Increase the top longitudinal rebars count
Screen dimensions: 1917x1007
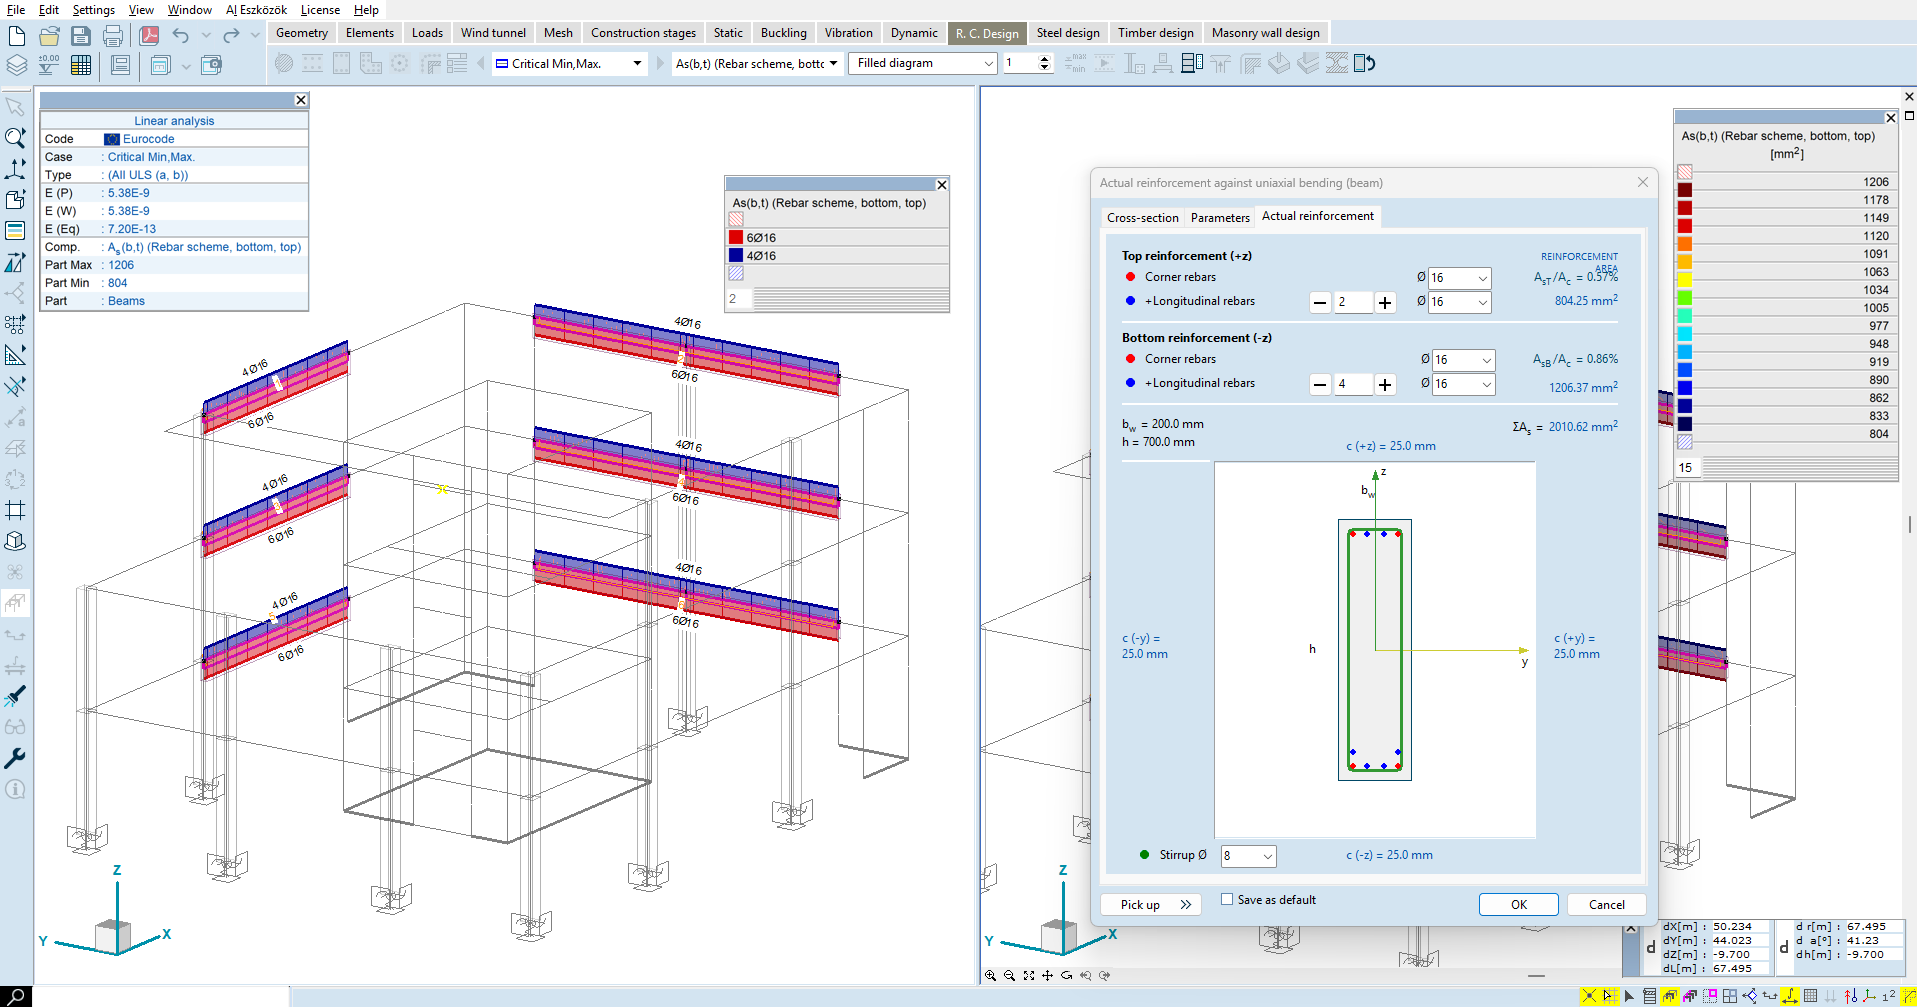(x=1385, y=302)
